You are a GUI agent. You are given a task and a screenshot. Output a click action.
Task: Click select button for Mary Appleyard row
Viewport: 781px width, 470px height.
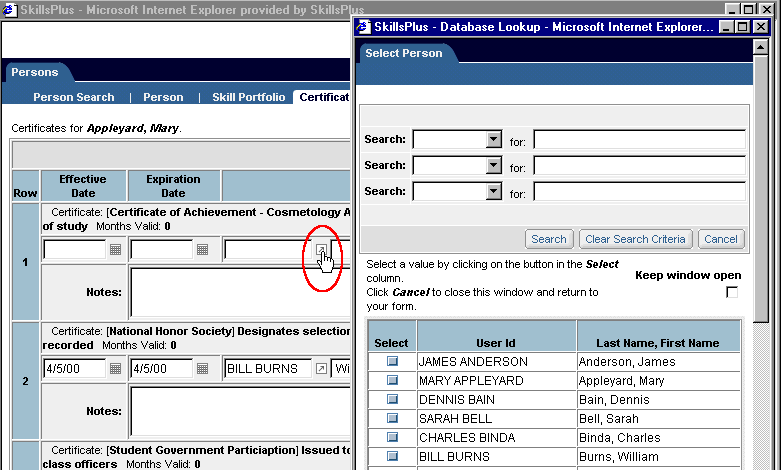[392, 380]
